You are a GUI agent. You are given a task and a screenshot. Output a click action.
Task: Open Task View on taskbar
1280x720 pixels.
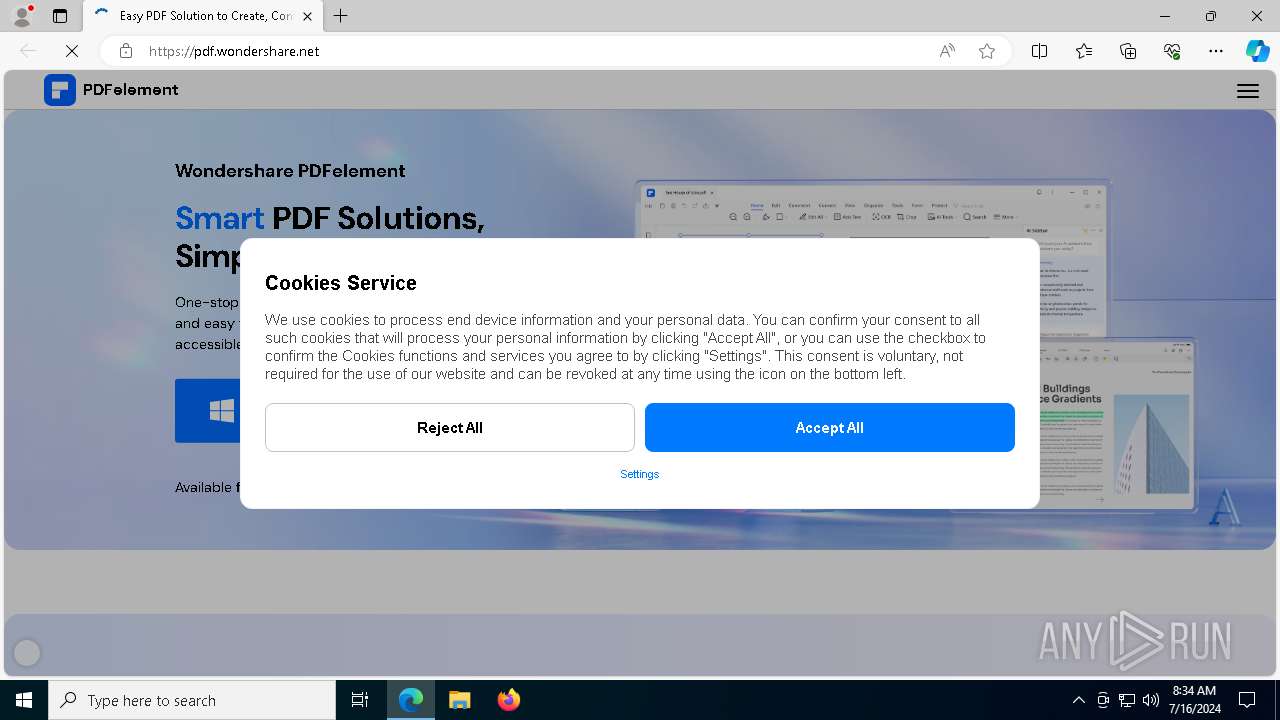pyautogui.click(x=360, y=700)
